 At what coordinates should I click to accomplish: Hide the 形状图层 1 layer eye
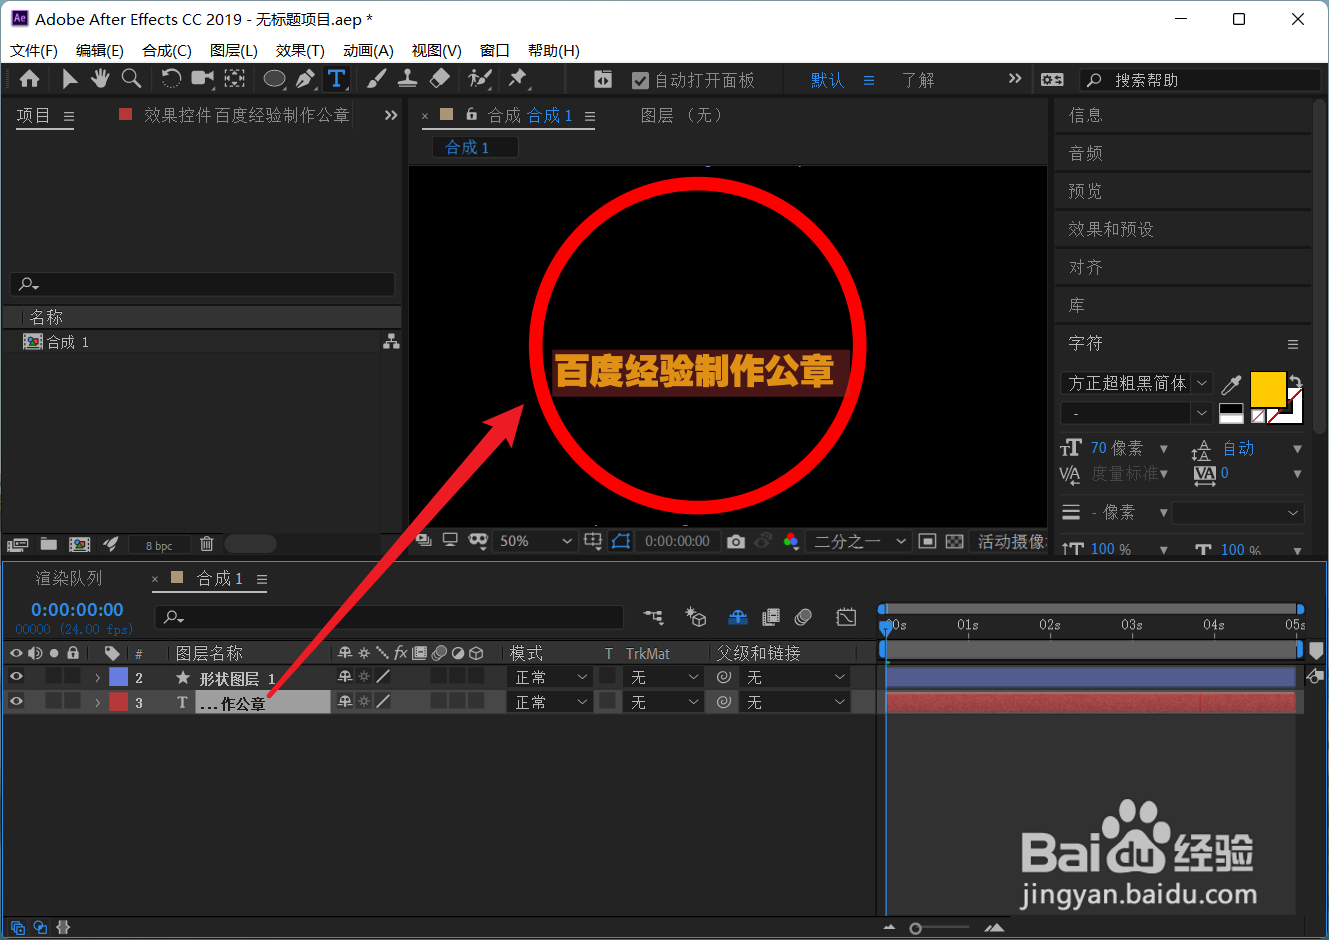pyautogui.click(x=16, y=677)
